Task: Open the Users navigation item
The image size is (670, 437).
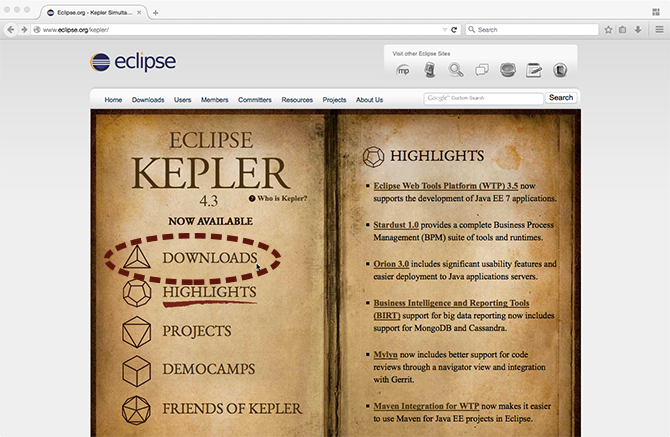Action: click(182, 100)
